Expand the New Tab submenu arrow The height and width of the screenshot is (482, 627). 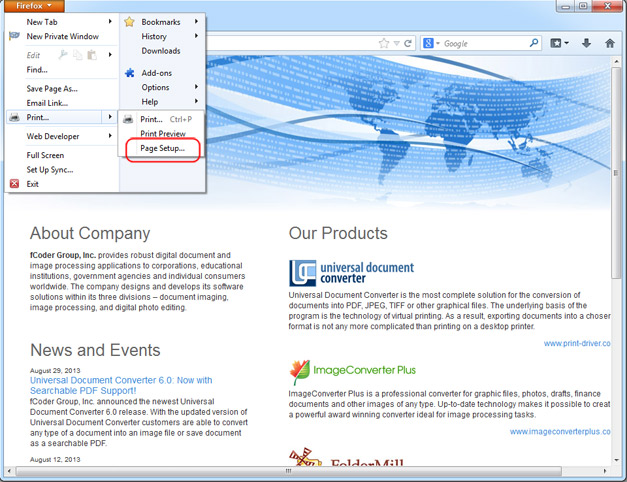click(110, 21)
